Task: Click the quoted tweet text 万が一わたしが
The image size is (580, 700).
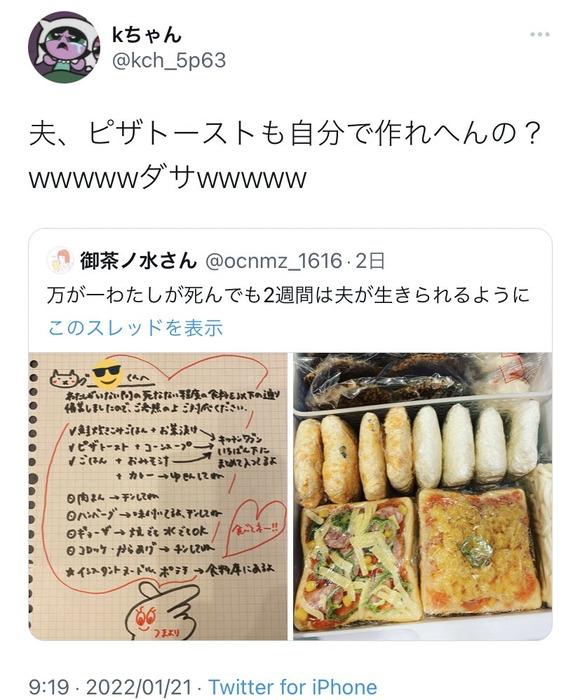Action: tap(288, 295)
